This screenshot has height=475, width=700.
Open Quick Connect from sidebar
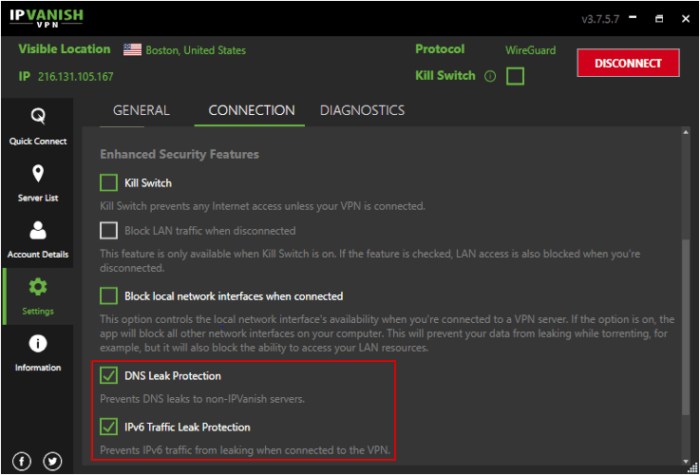[x=38, y=127]
